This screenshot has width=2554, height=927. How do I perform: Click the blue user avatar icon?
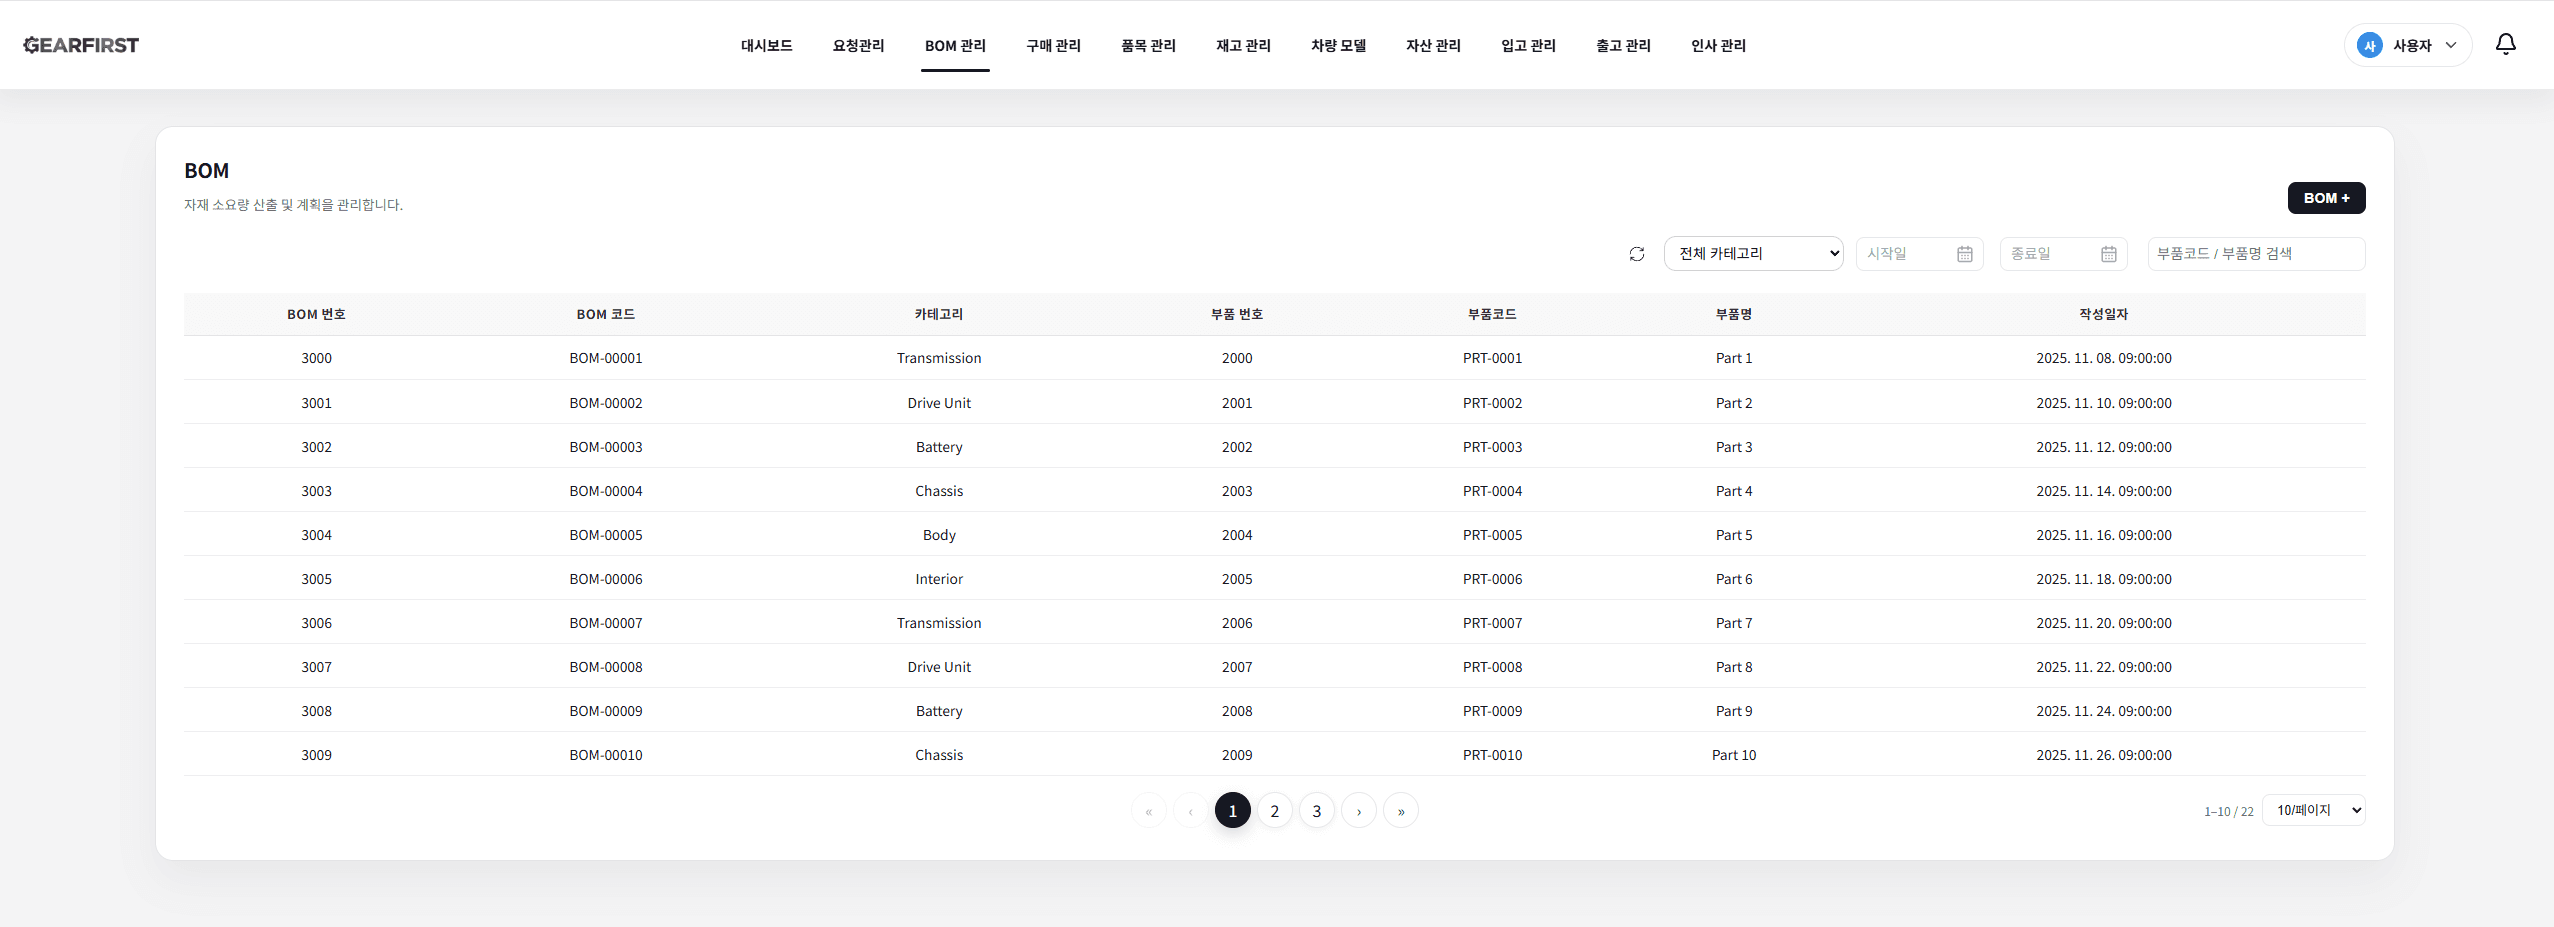click(x=2369, y=45)
